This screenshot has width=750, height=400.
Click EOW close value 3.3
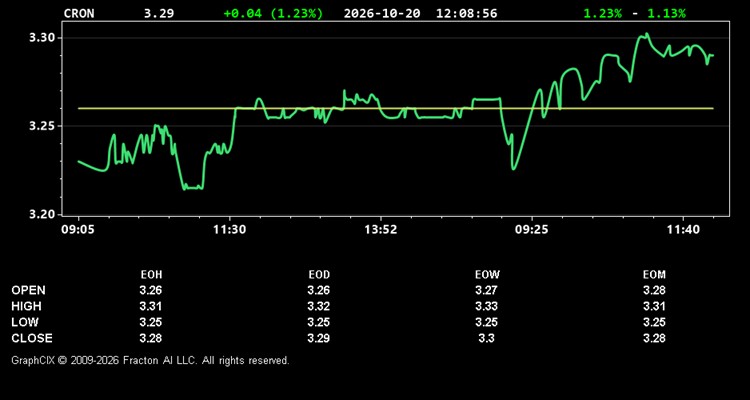486,338
